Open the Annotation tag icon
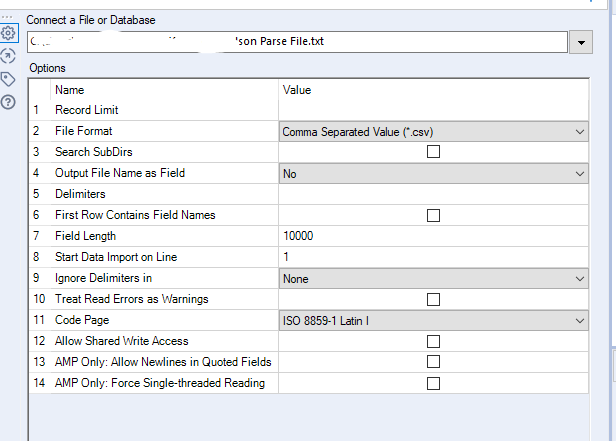Image resolution: width=616 pixels, height=441 pixels. (9, 79)
